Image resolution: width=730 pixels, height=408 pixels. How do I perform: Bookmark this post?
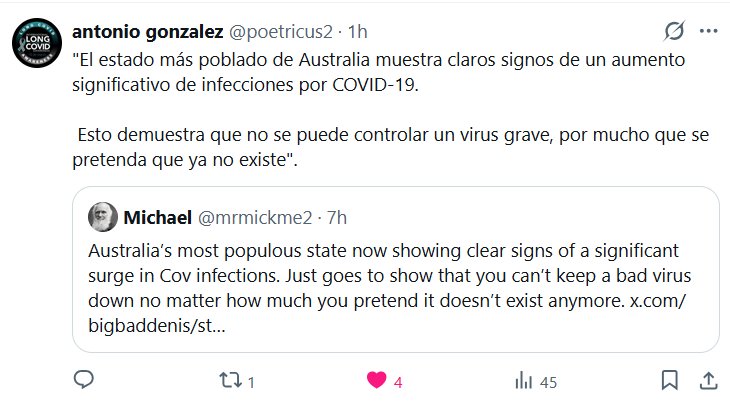[x=670, y=380]
